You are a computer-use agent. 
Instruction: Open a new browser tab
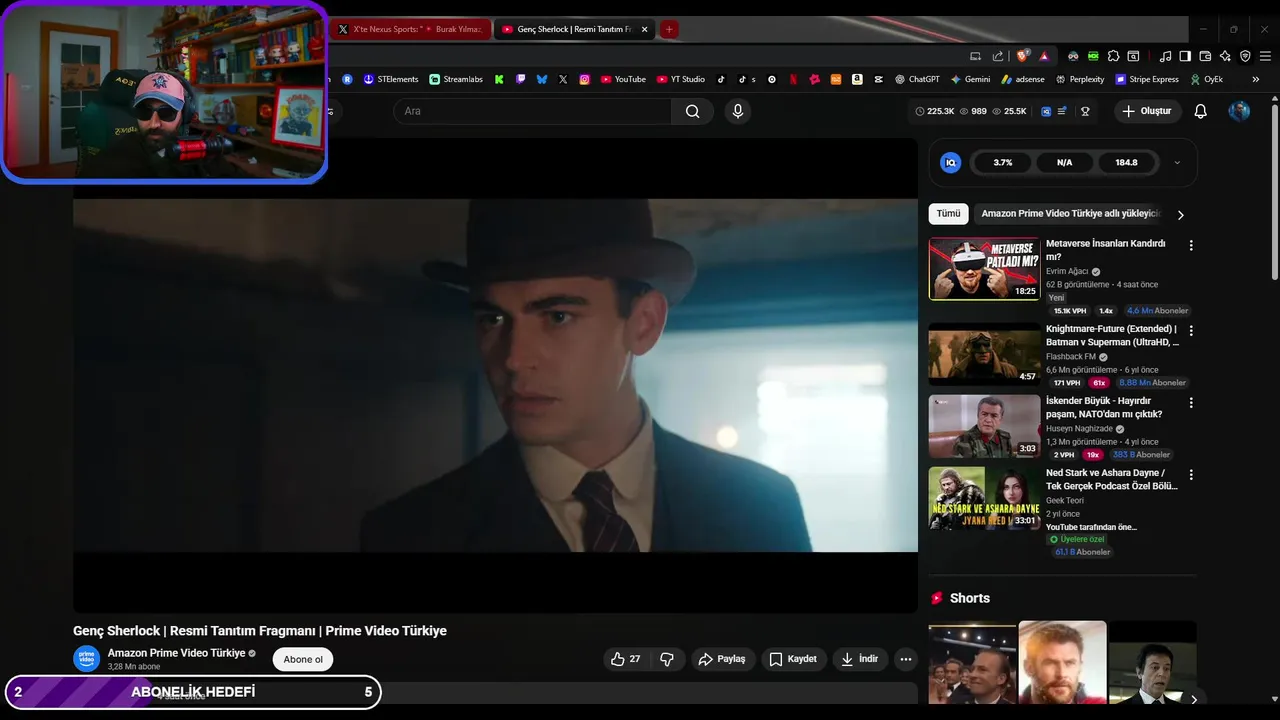(x=669, y=30)
